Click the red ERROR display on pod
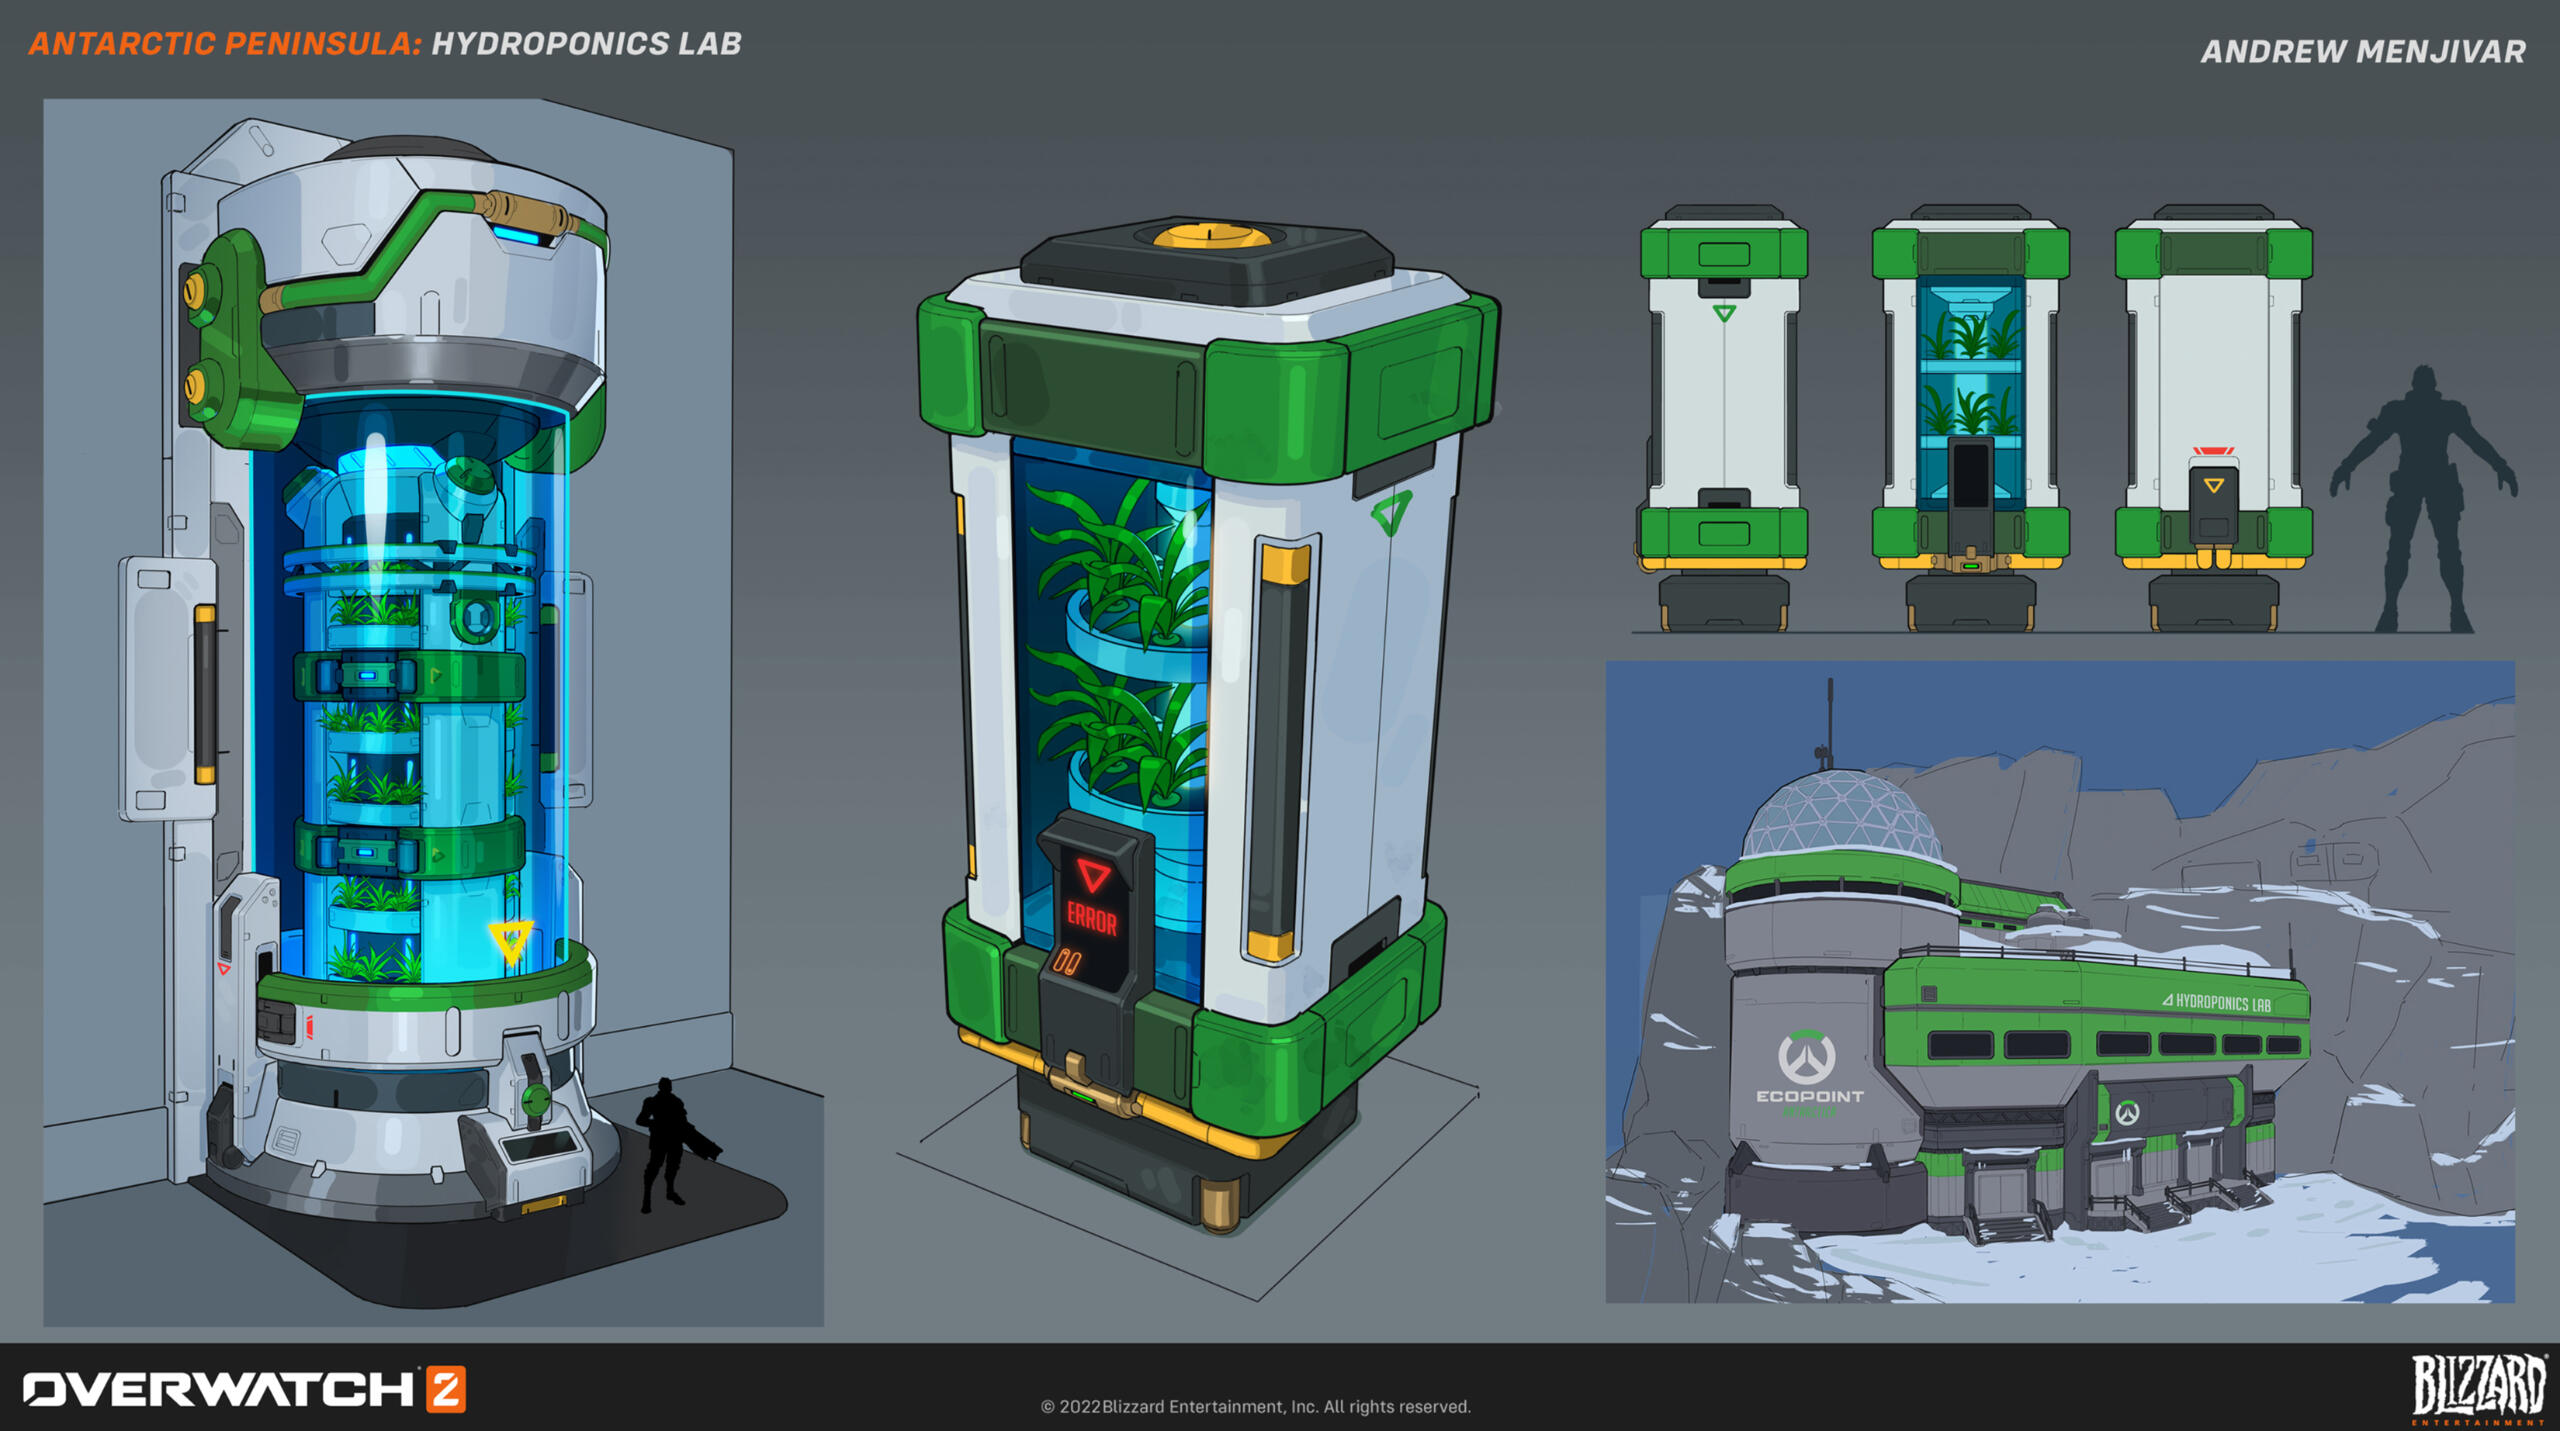 [1091, 917]
